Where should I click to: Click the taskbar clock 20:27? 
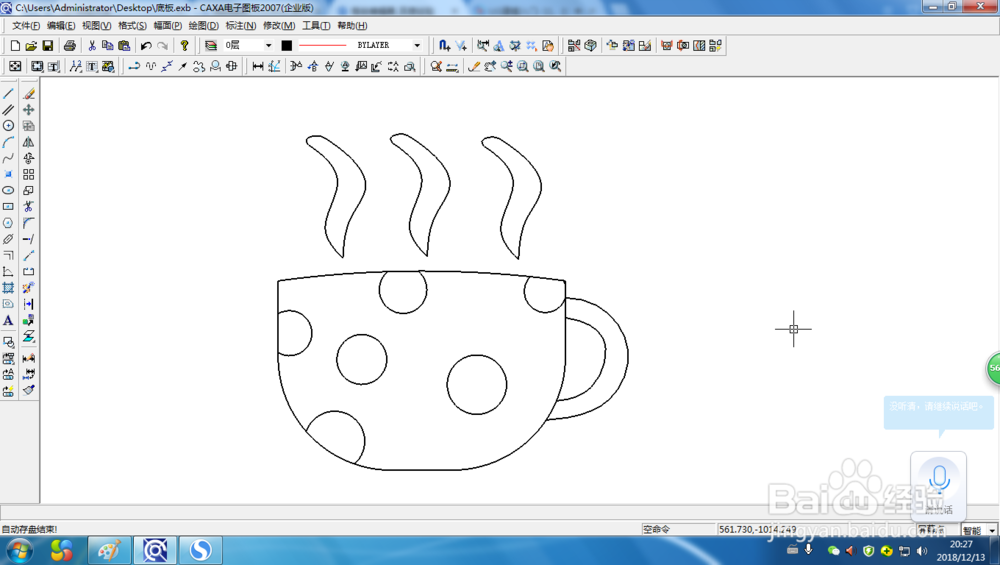pyautogui.click(x=961, y=544)
